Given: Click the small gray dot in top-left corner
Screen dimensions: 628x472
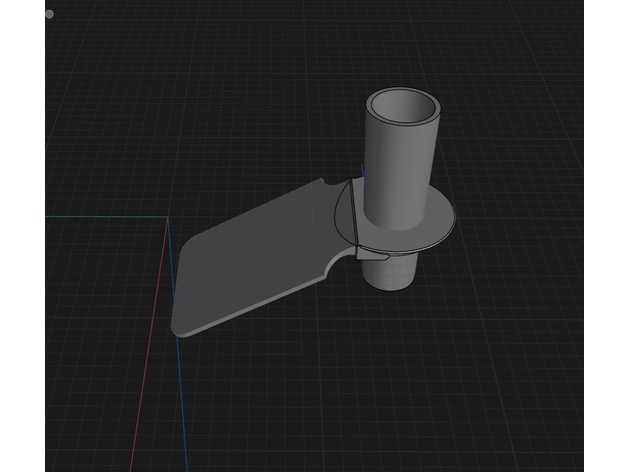Looking at the screenshot, I should coord(49,15).
